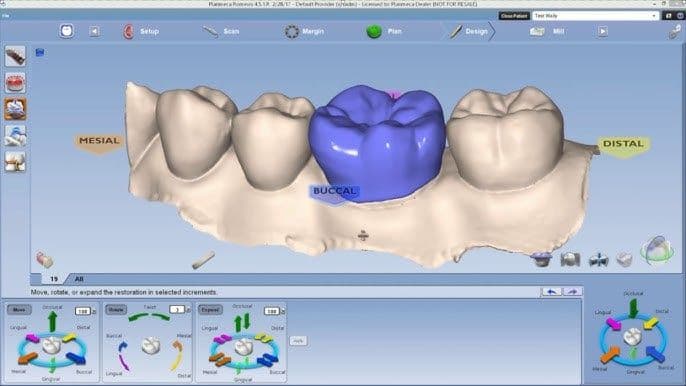Toggle the Expand mode button
Viewport: 686px width, 386px height.
[x=210, y=309]
